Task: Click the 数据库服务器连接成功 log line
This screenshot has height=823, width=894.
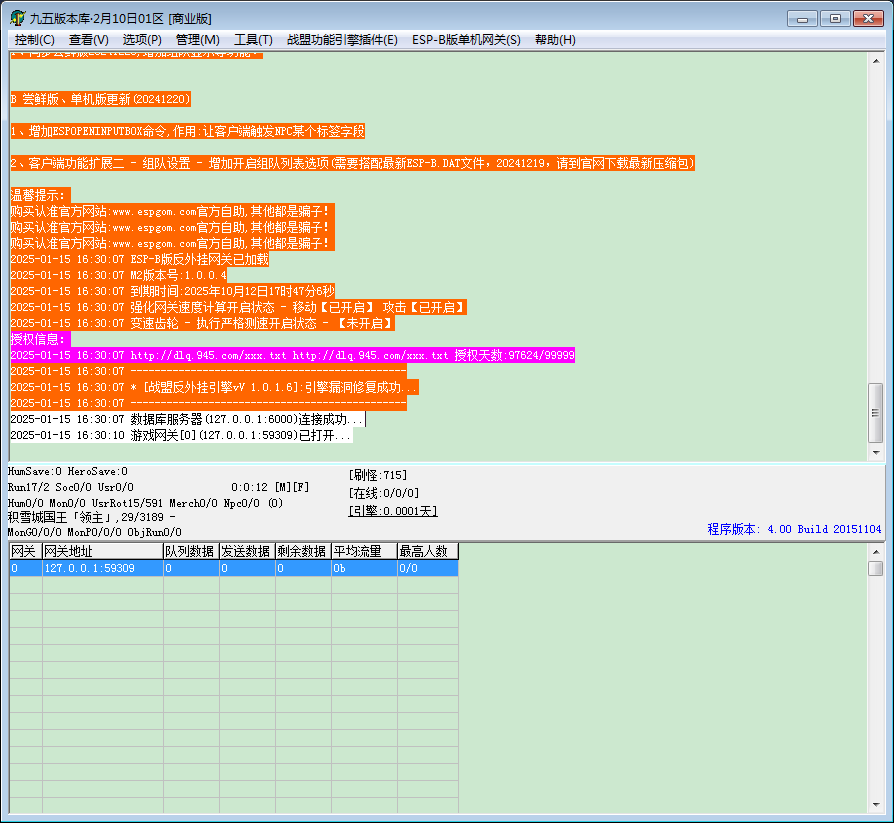Action: pyautogui.click(x=187, y=419)
